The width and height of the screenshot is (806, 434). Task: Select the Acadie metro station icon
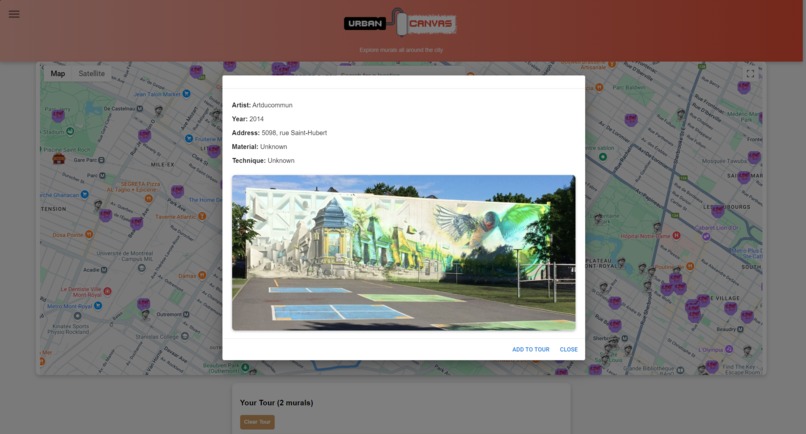104,270
